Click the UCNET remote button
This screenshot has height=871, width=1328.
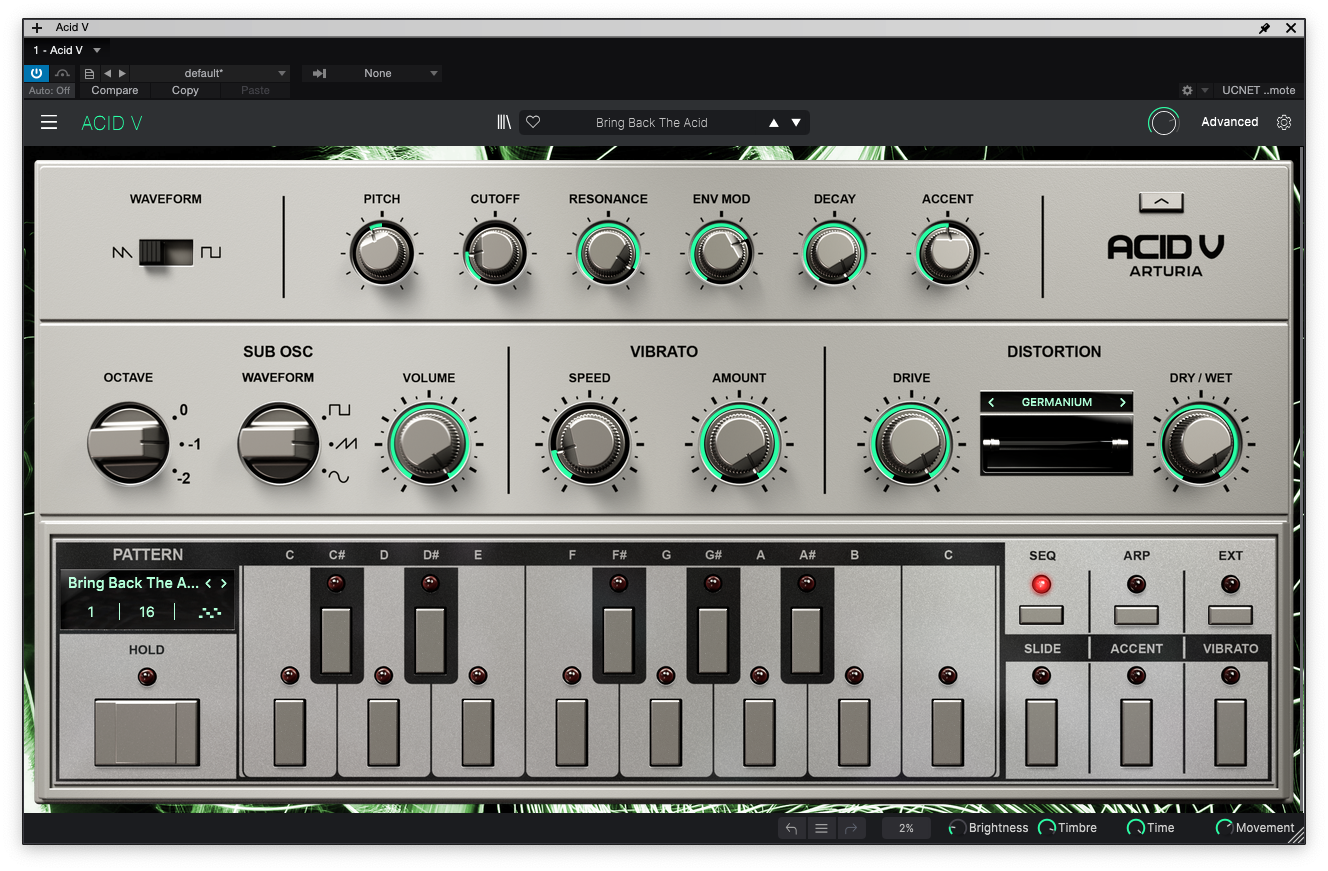pyautogui.click(x=1258, y=90)
